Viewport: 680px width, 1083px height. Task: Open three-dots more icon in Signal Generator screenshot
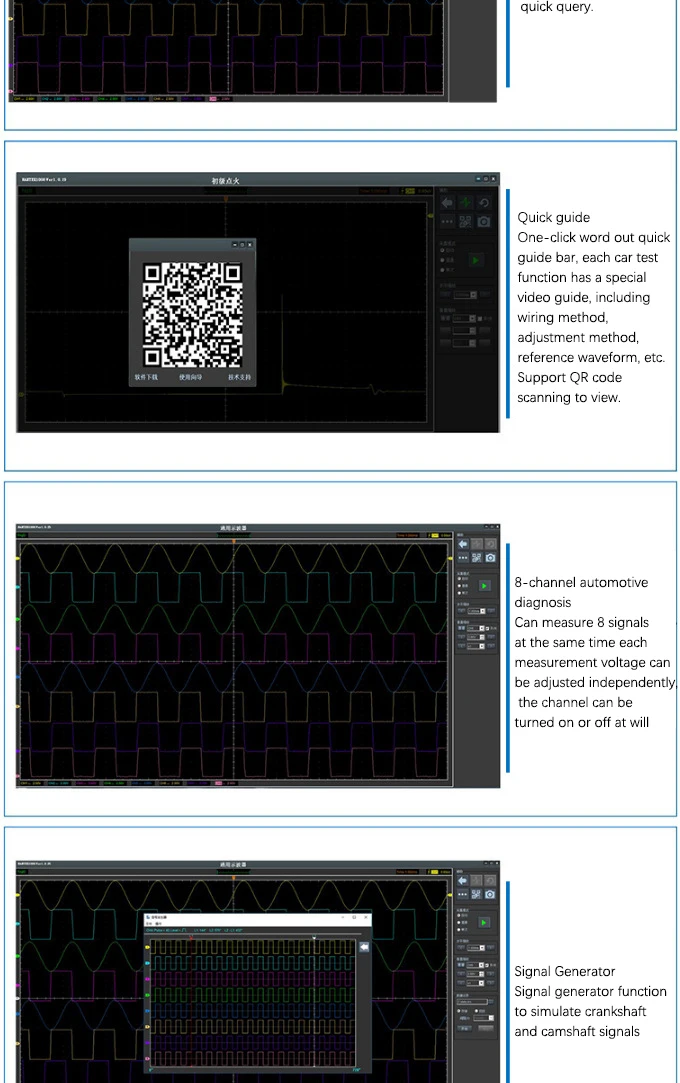tap(463, 894)
